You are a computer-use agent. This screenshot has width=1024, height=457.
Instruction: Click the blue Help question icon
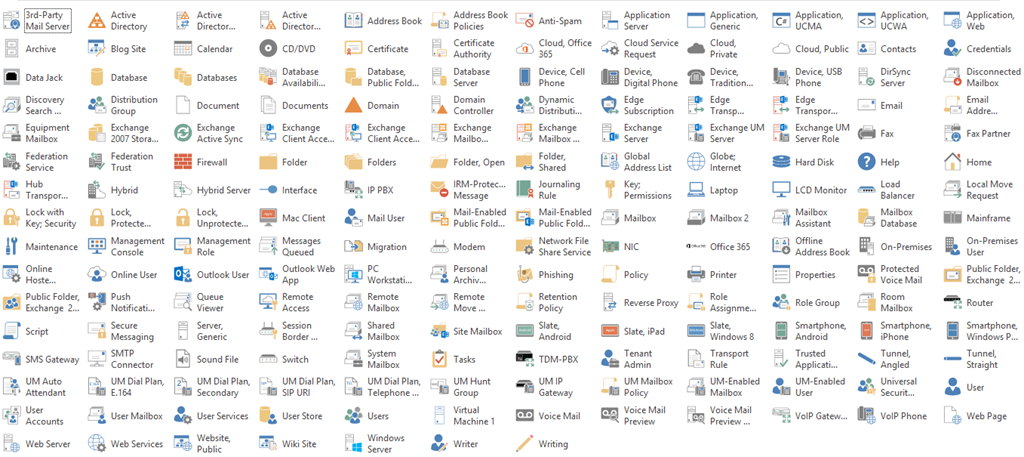[867, 162]
